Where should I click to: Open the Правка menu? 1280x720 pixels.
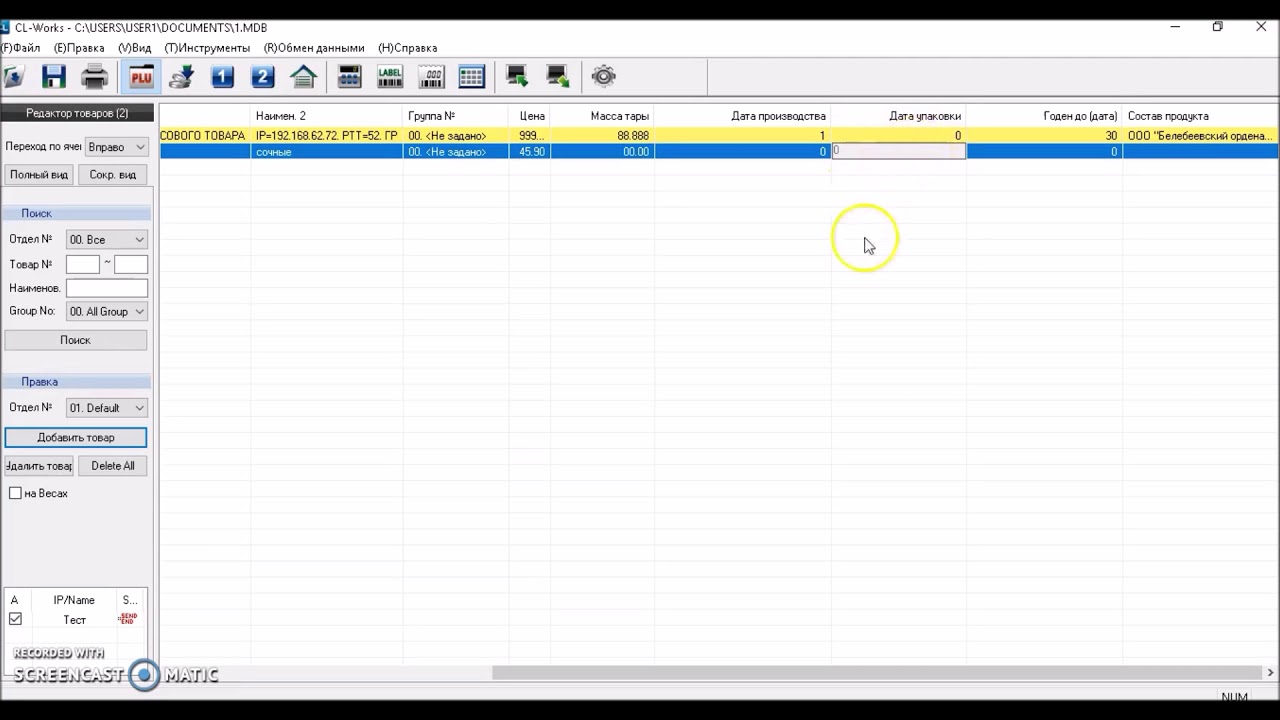79,48
